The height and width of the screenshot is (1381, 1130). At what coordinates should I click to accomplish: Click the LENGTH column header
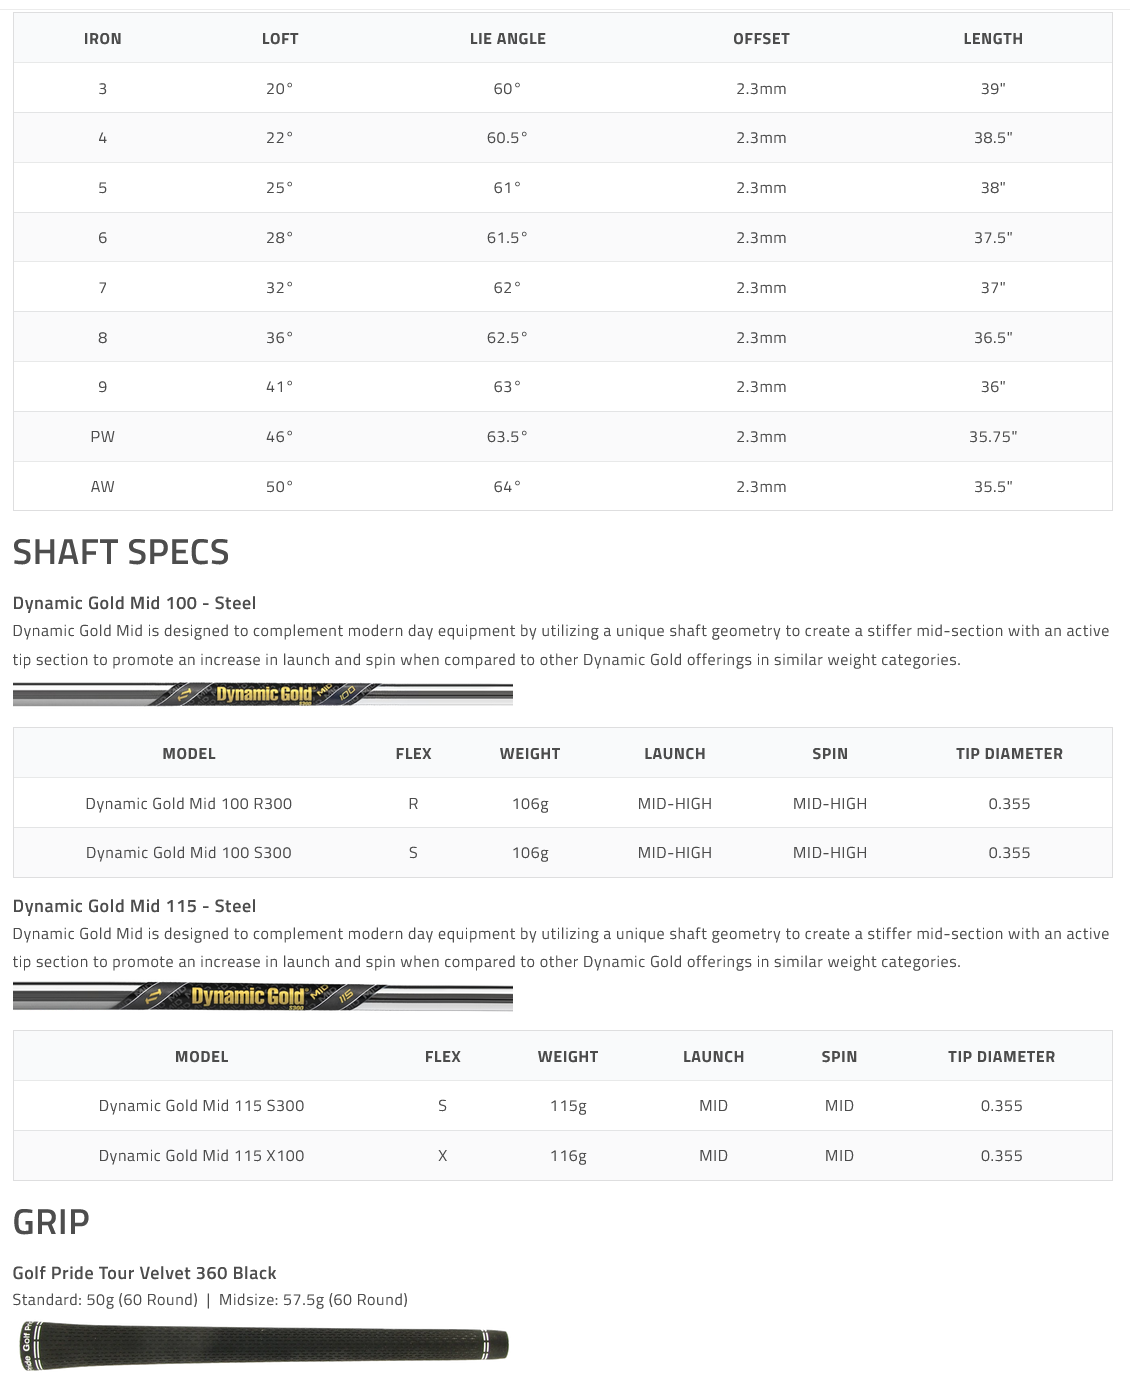tap(992, 39)
